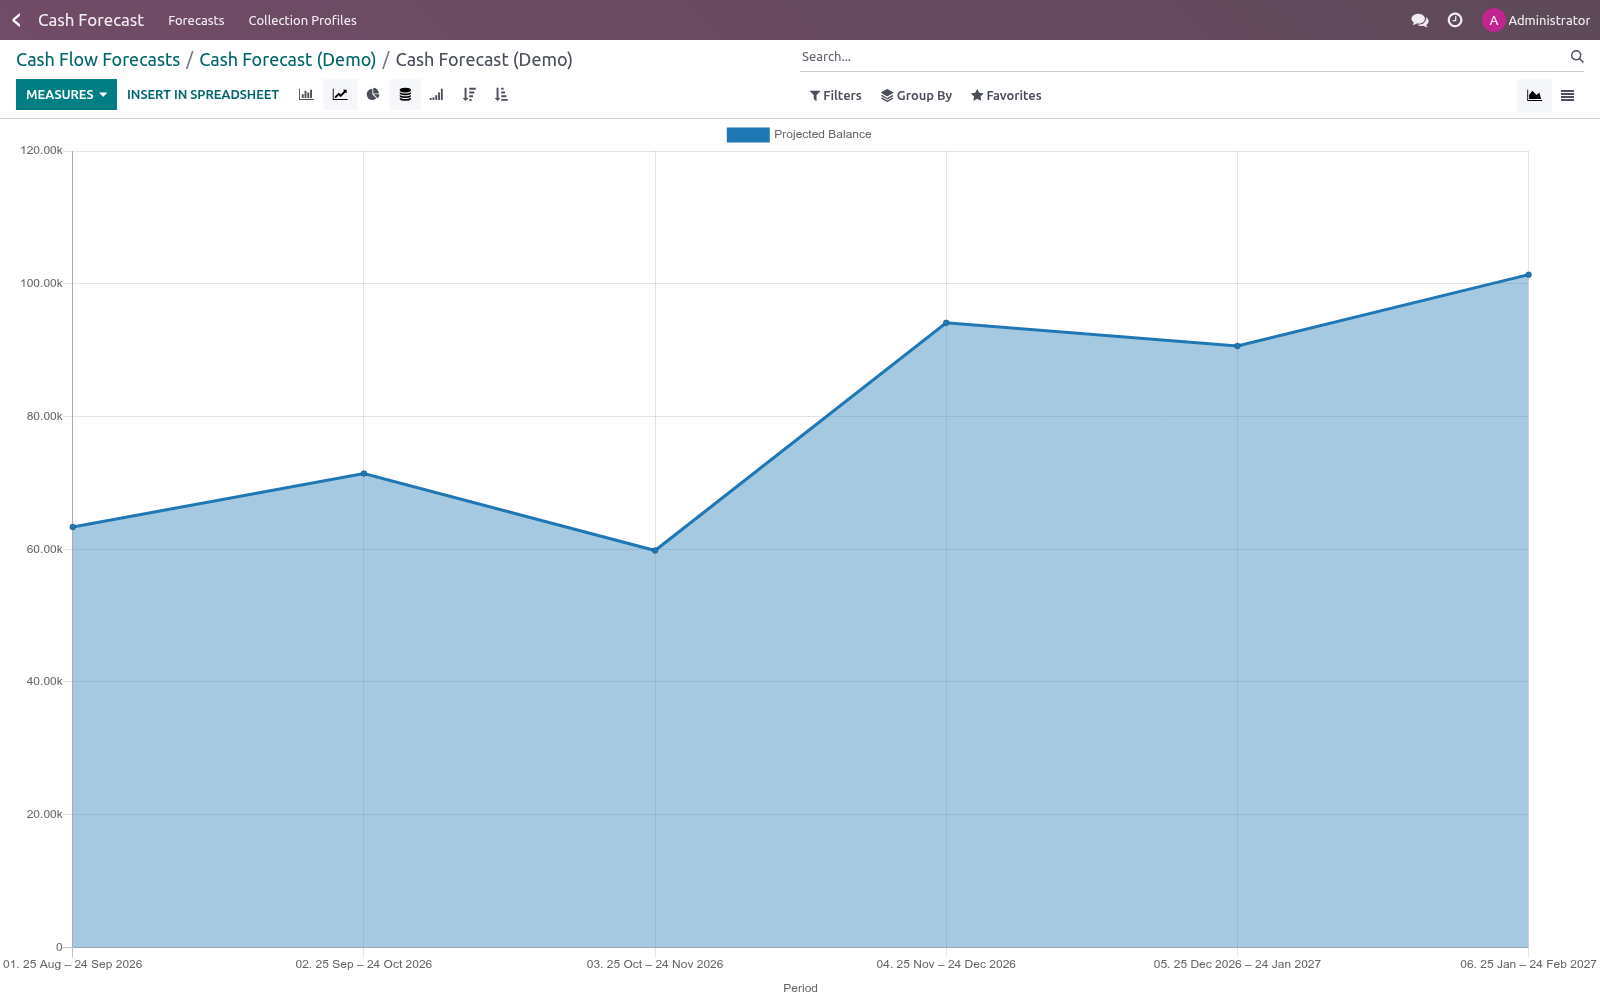The height and width of the screenshot is (1000, 1600).
Task: Sort chart in ascending order
Action: coord(501,95)
